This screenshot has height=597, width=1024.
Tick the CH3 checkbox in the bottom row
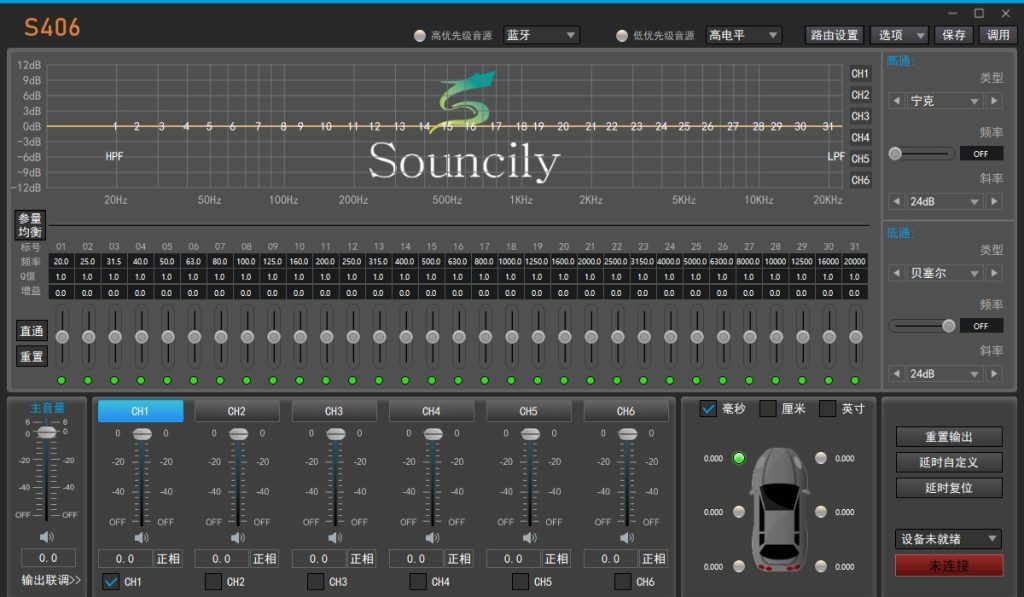(315, 581)
